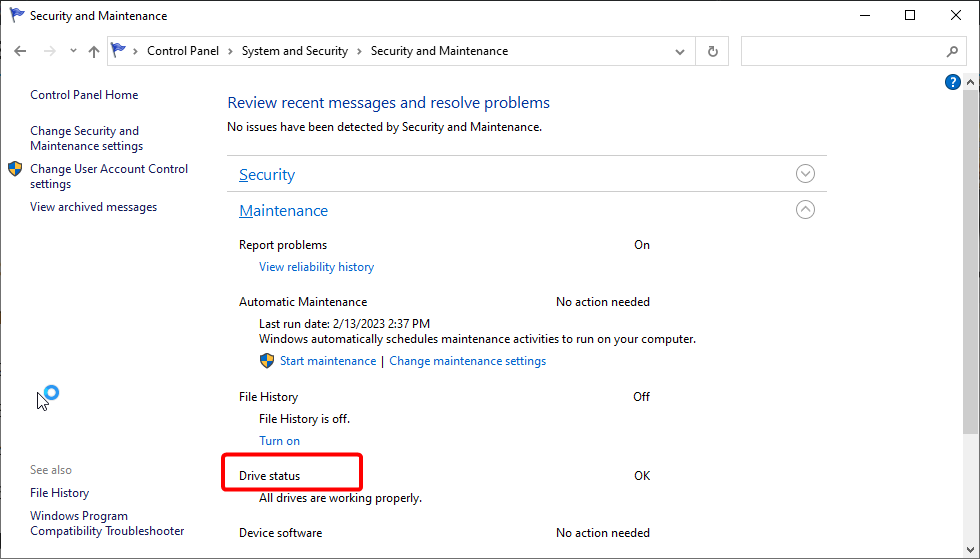Select Control Panel in the breadcrumb
This screenshot has height=559, width=980.
(183, 51)
